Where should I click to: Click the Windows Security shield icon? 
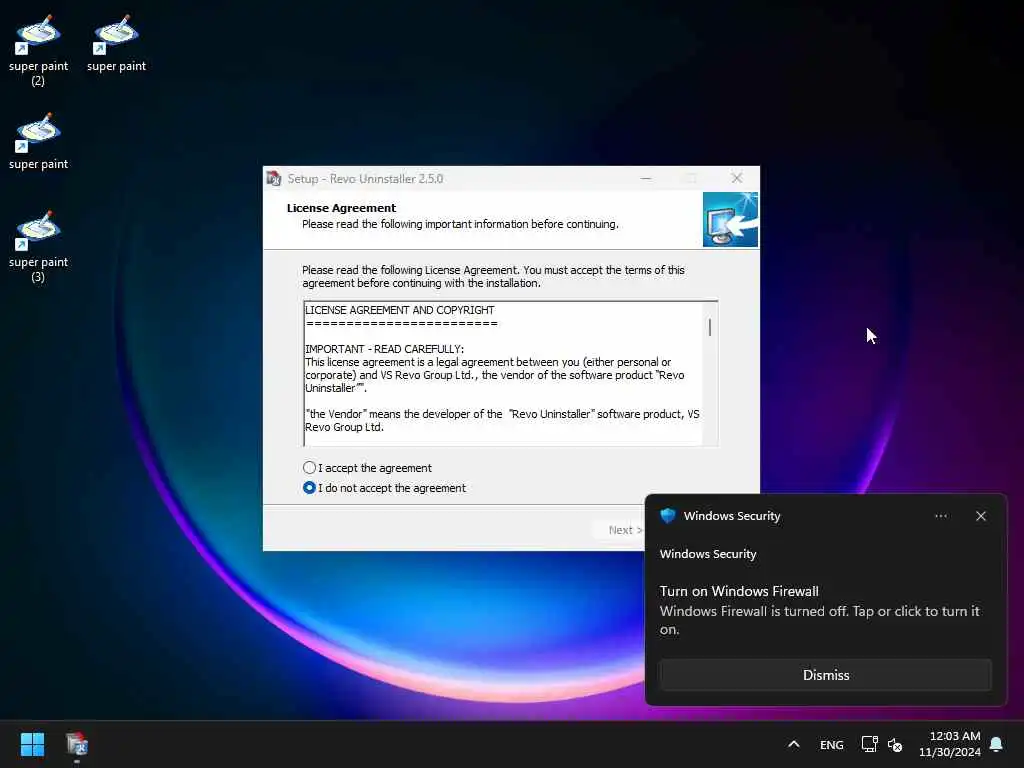pos(667,516)
